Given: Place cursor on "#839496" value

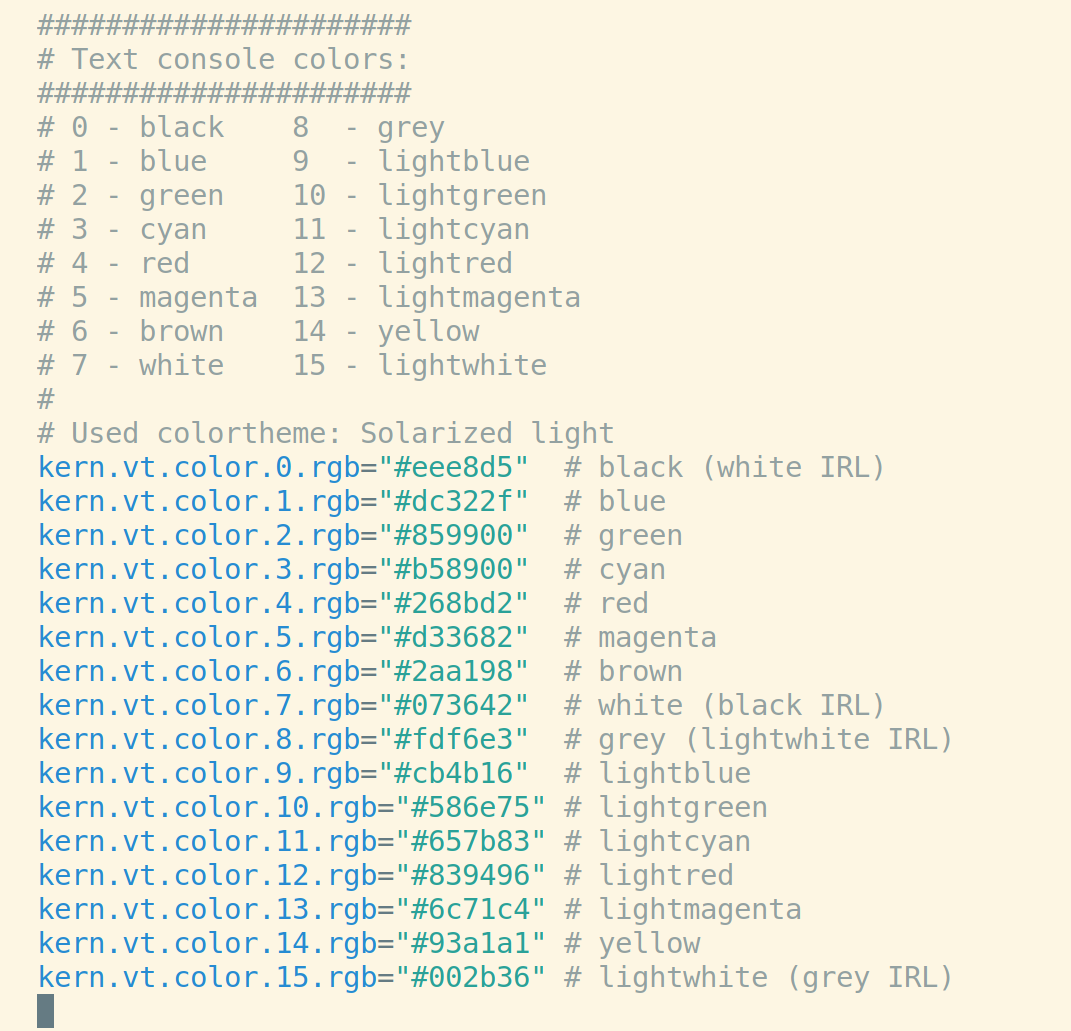Looking at the screenshot, I should click(471, 876).
